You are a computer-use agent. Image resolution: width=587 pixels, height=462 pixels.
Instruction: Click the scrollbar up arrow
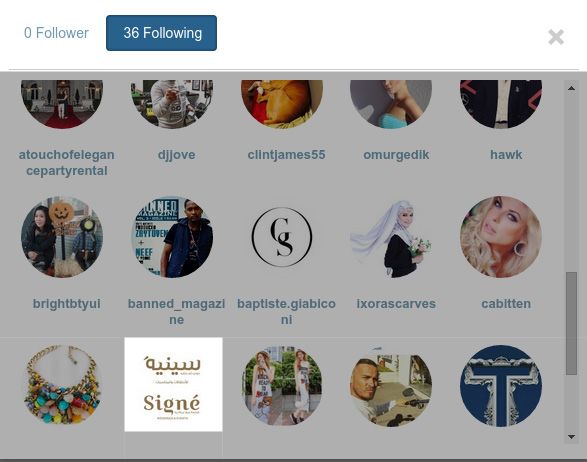[x=571, y=88]
